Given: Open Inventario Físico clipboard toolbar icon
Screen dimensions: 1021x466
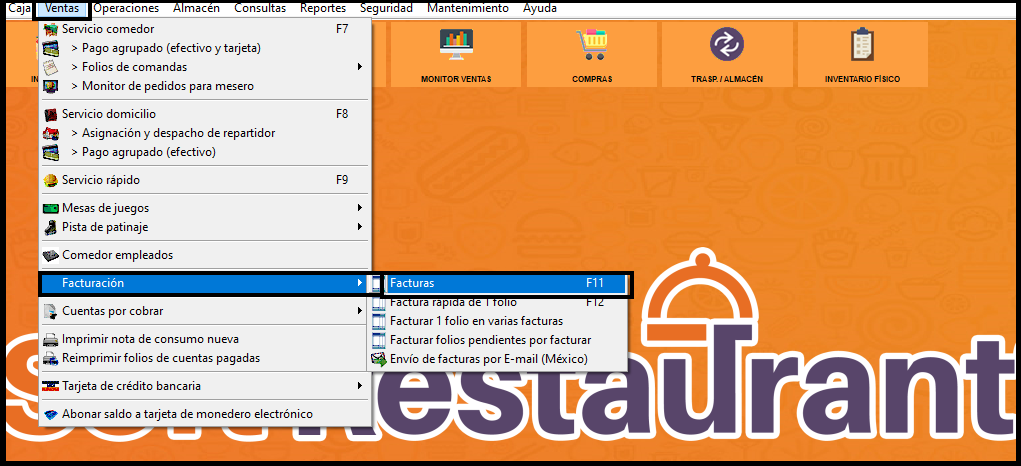Looking at the screenshot, I should pos(862,44).
